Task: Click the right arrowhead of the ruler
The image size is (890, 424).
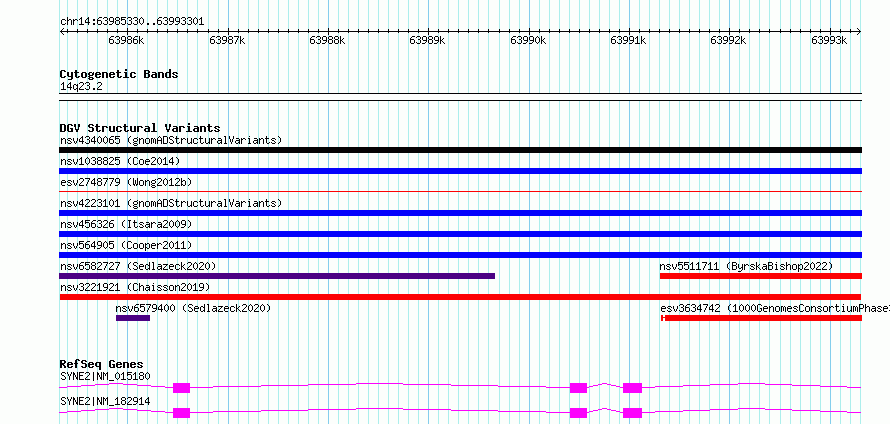Action: pos(859,32)
